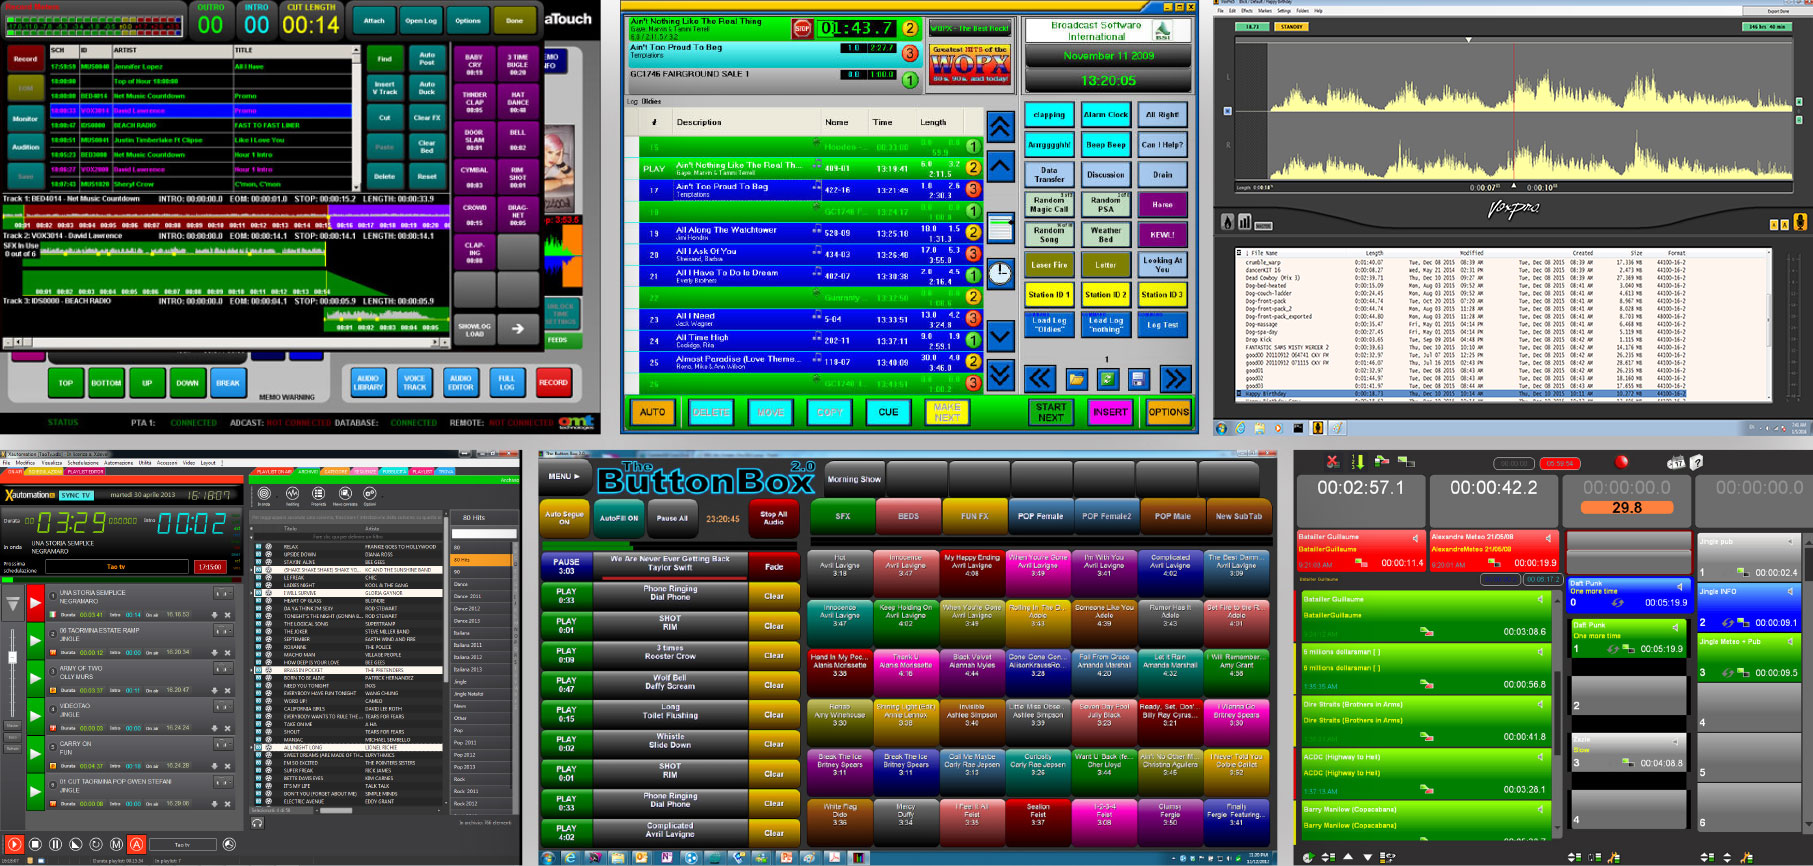Click the In onda icon in Xautomation archive
The image size is (1813, 866).
tap(264, 494)
